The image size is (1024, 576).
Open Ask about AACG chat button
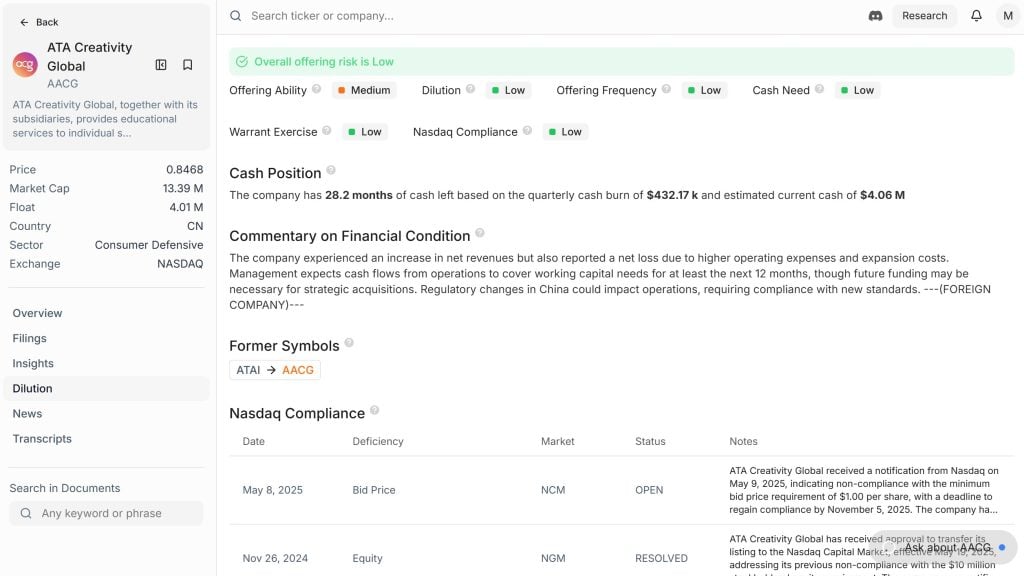click(x=946, y=547)
